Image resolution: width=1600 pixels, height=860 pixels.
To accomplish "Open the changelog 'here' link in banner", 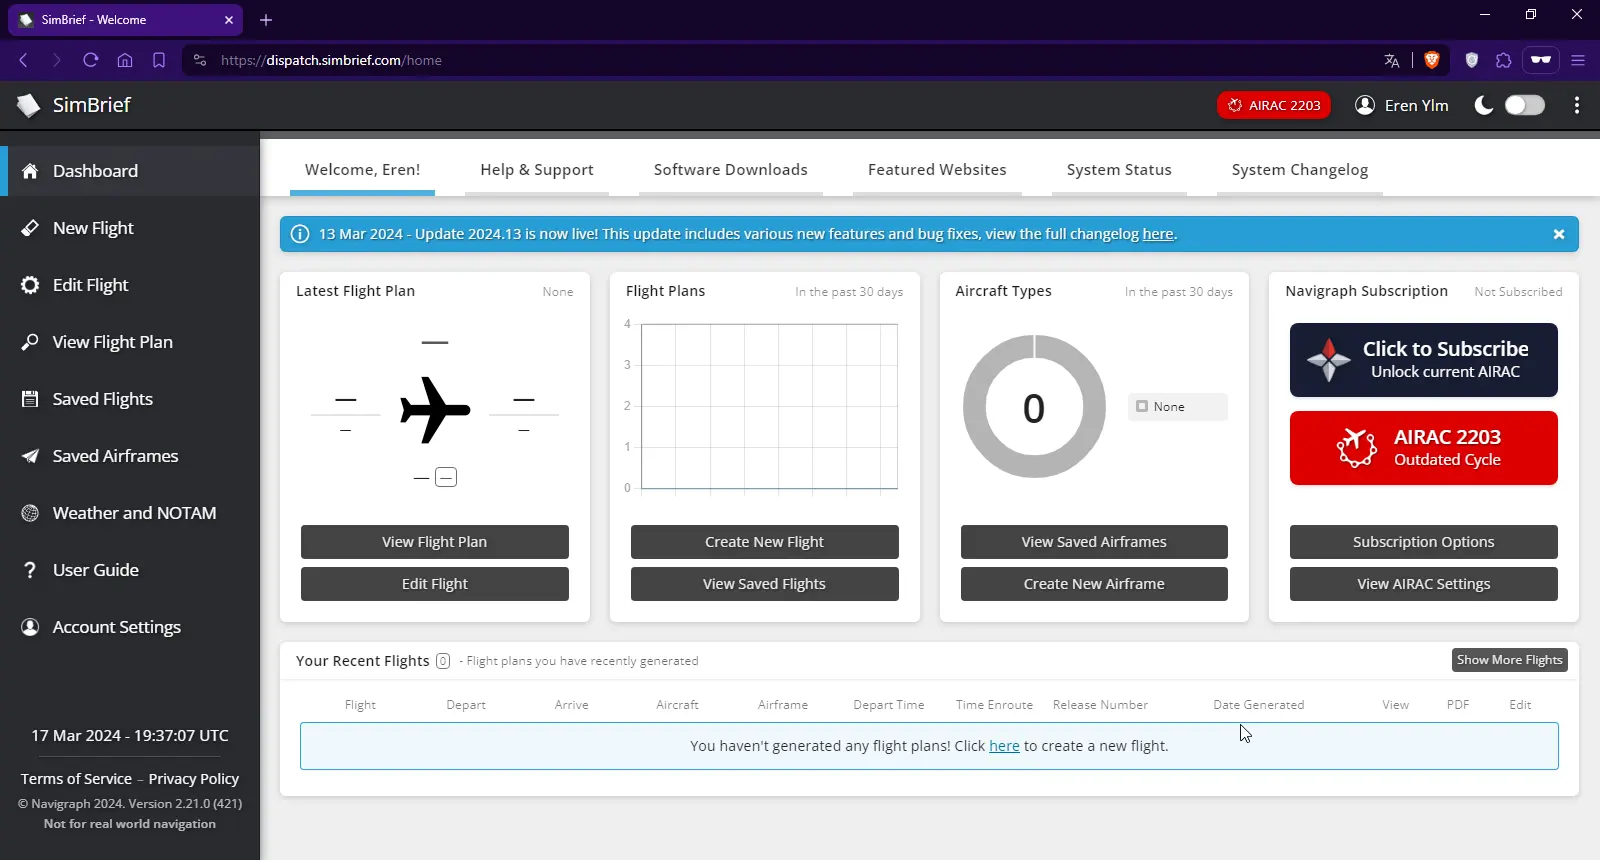I will [1158, 234].
